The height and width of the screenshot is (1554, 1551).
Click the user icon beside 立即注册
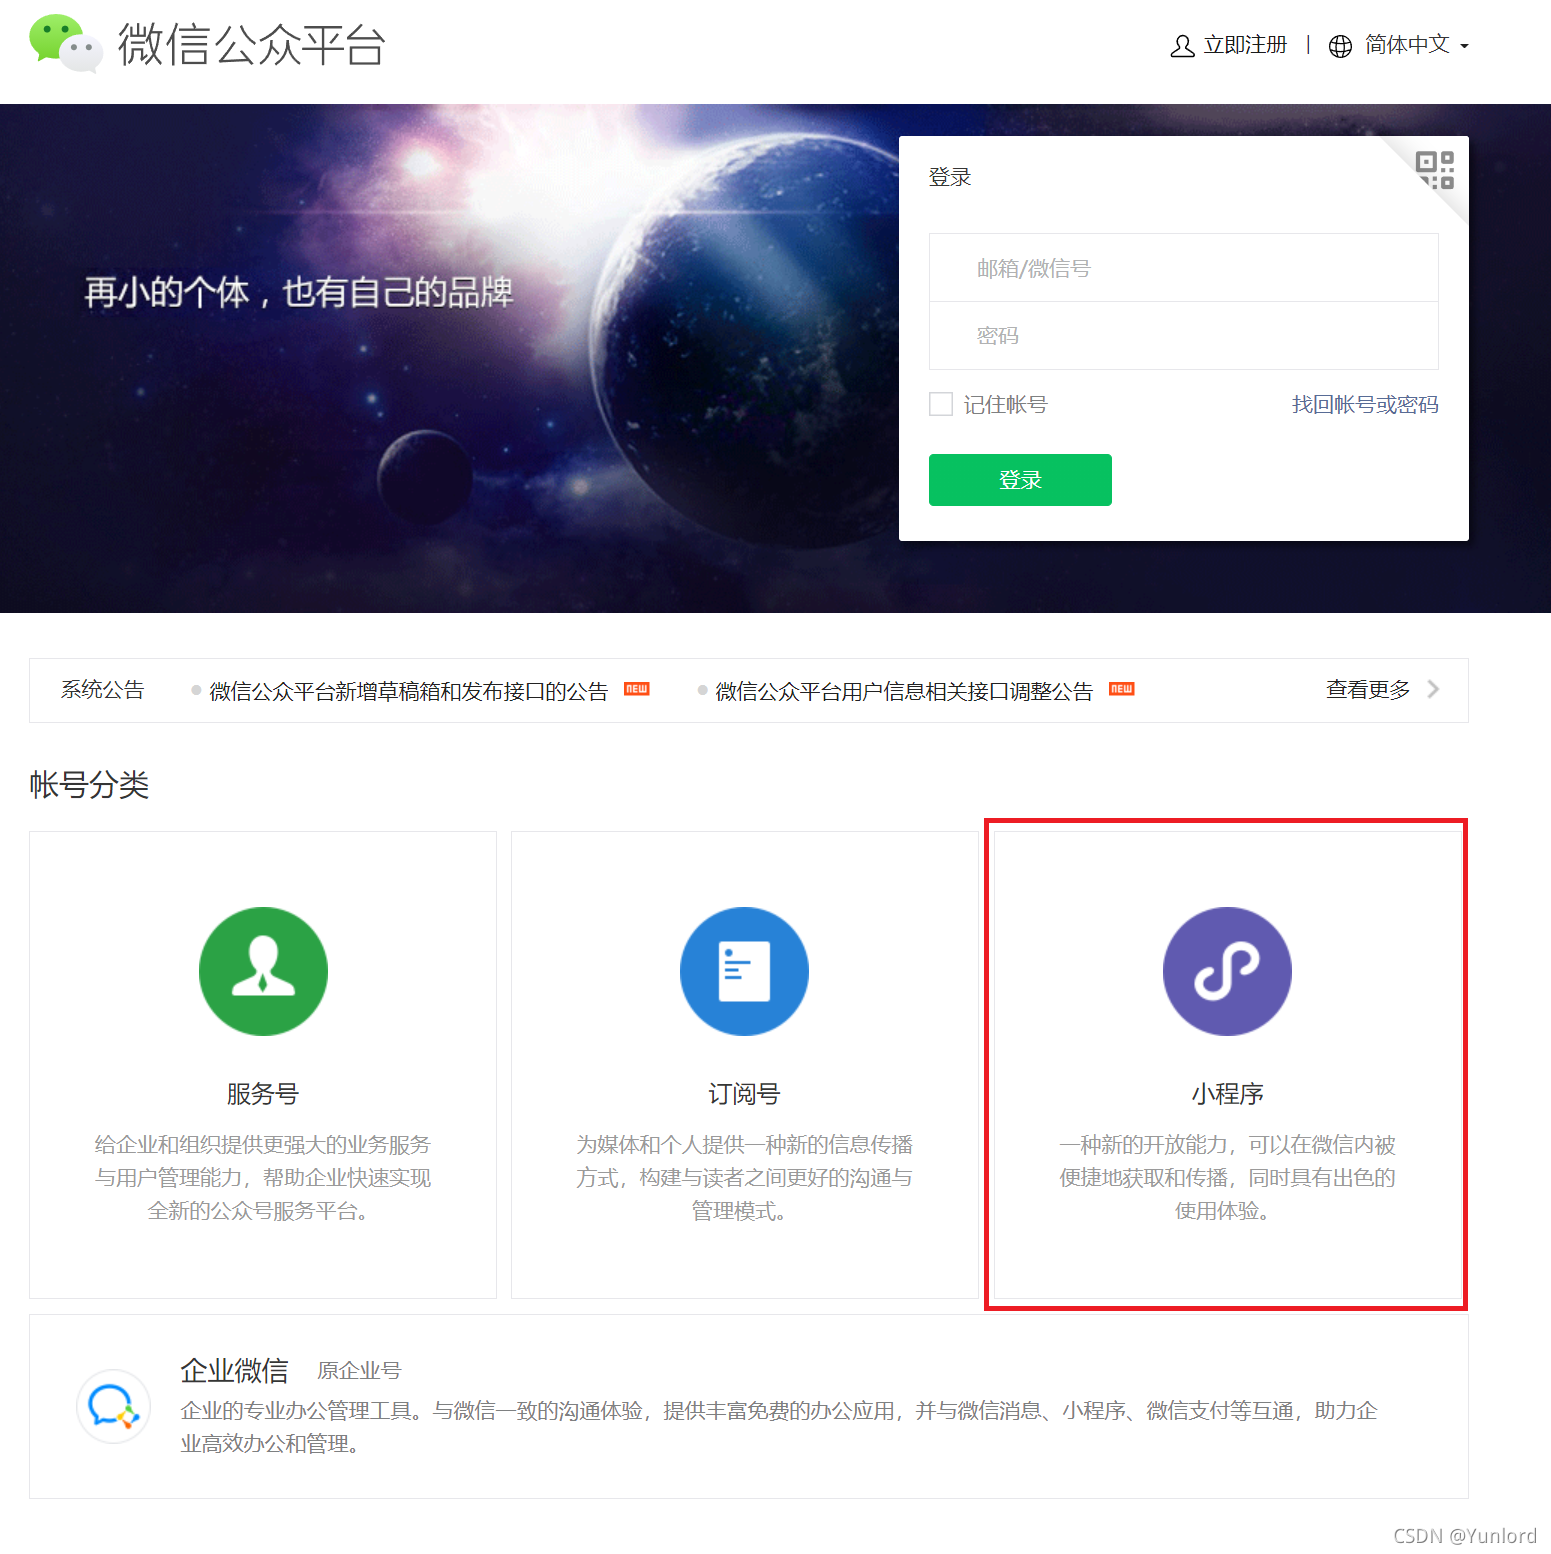click(x=1182, y=46)
